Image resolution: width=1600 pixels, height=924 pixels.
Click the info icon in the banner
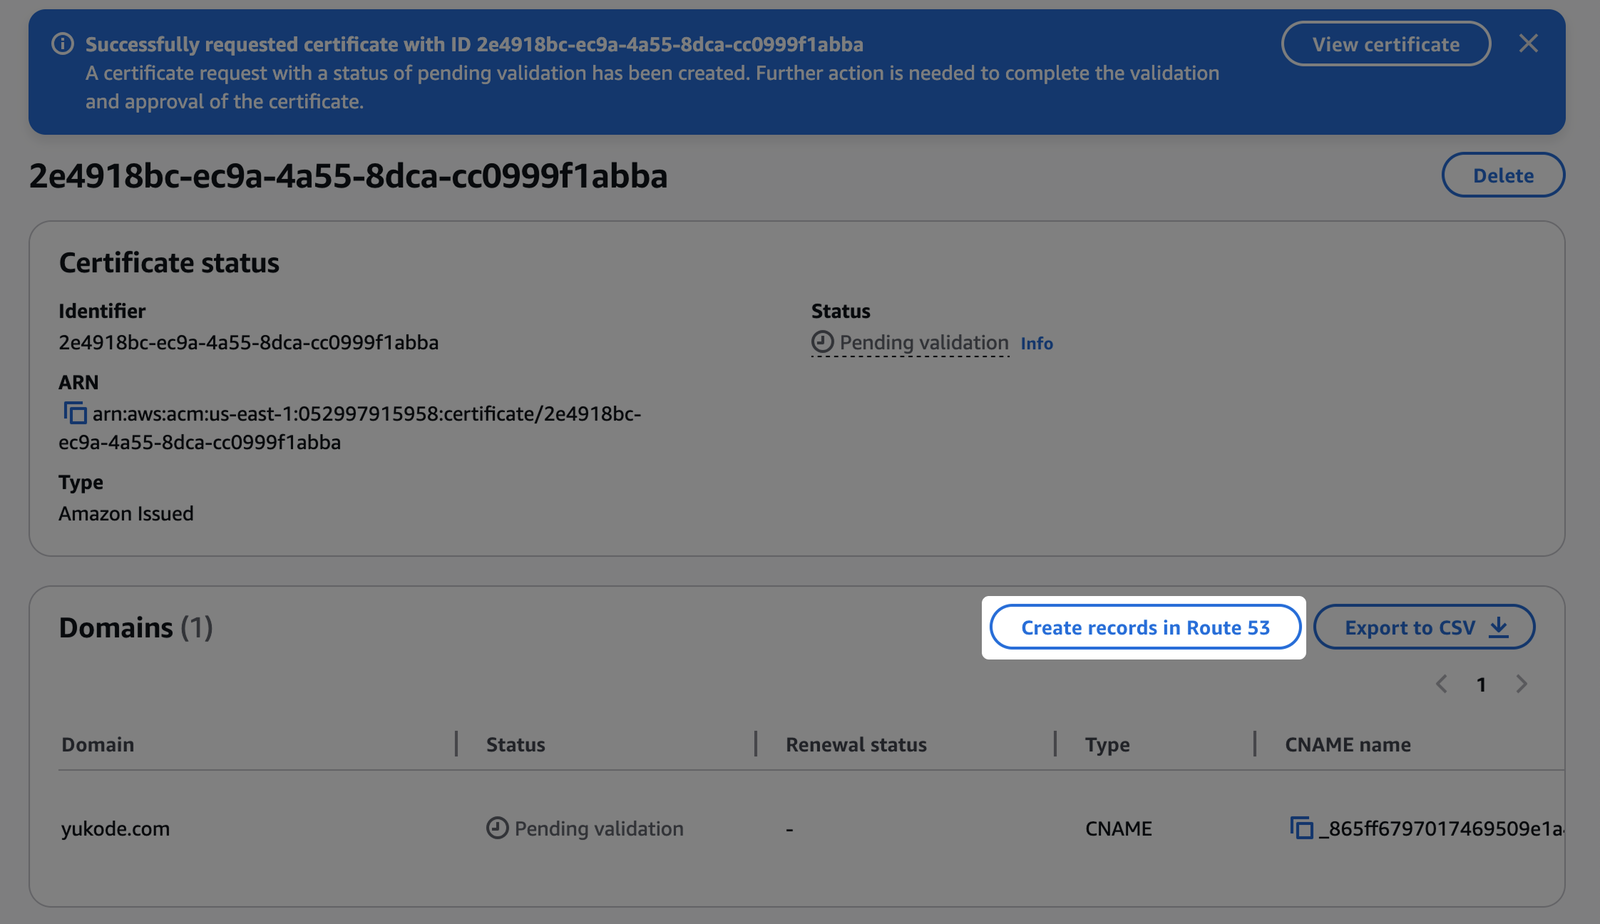[63, 44]
